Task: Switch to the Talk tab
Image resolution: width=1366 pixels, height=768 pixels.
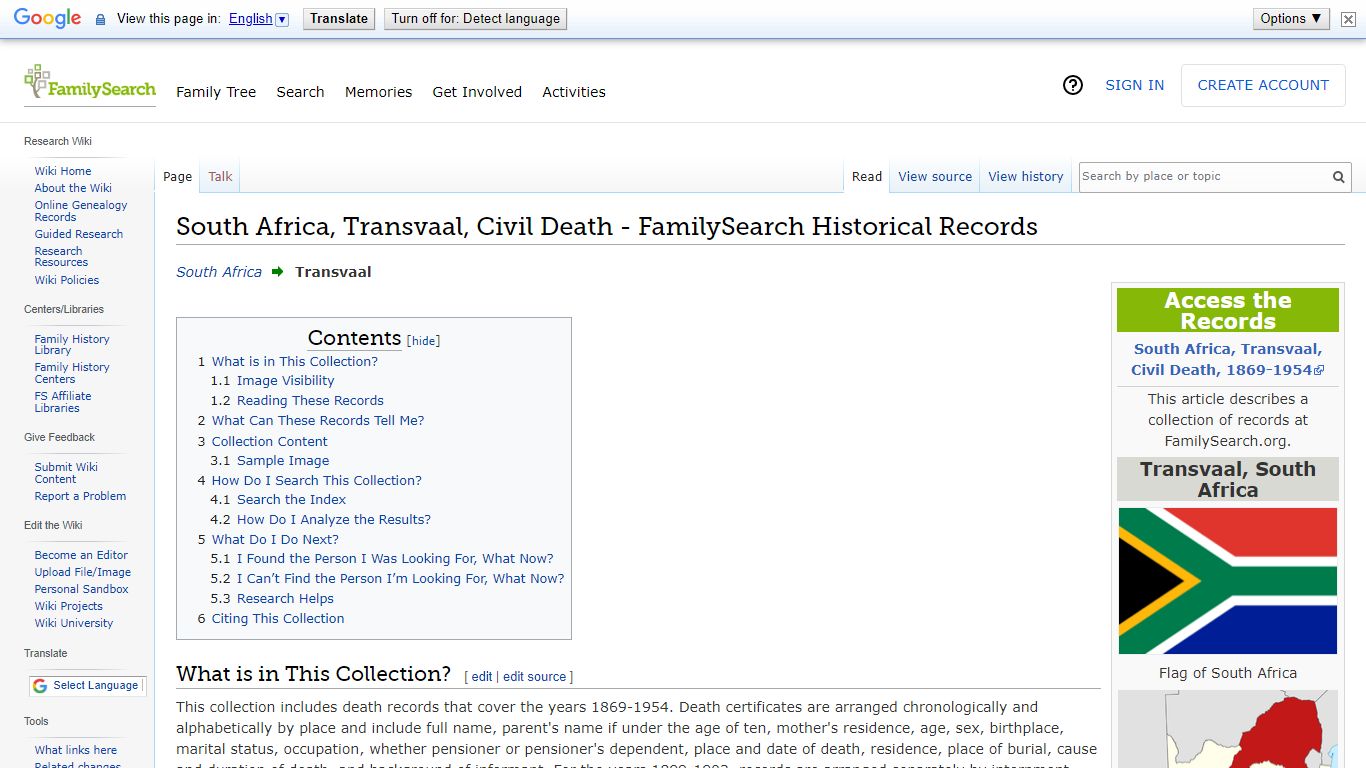Action: tap(220, 177)
